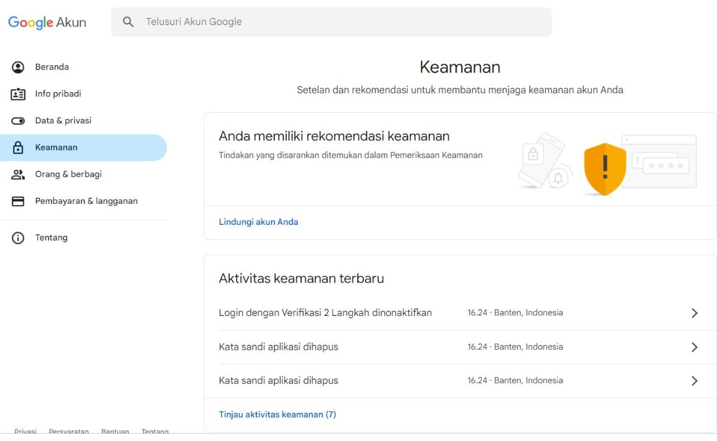This screenshot has height=441, width=717.
Task: Click the Orang & berbagi people icon
Action: pyautogui.click(x=18, y=174)
